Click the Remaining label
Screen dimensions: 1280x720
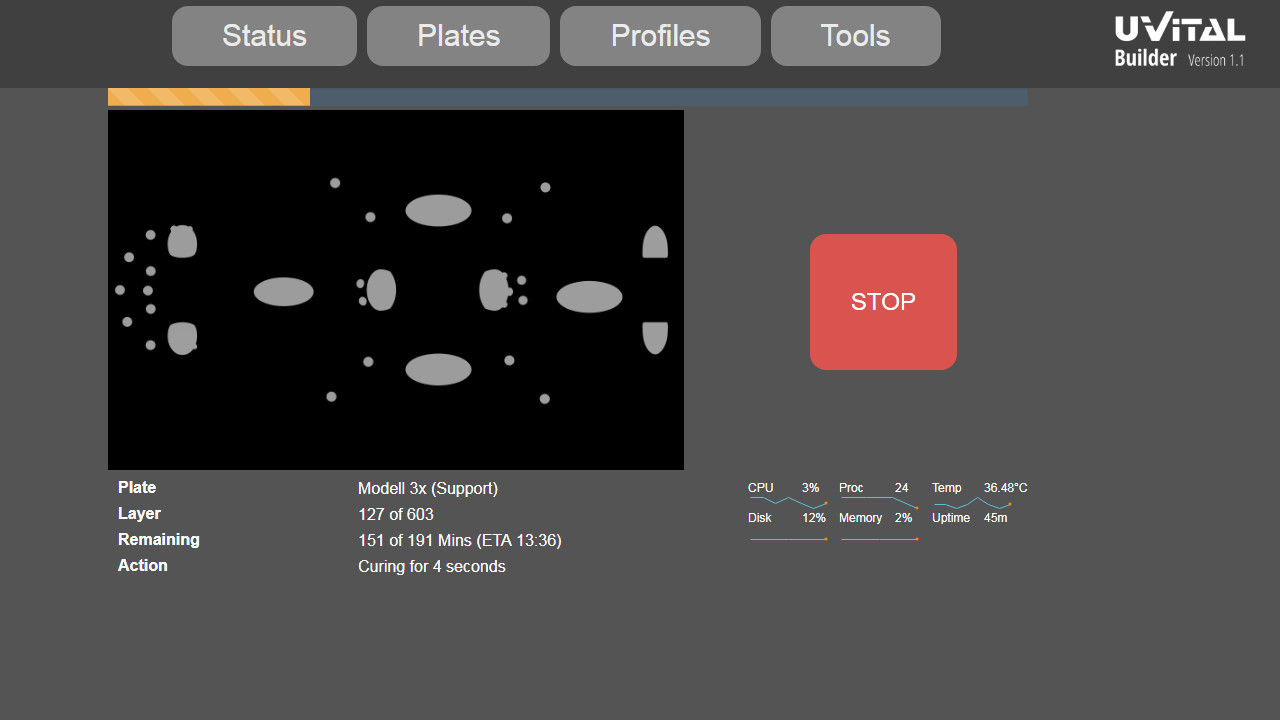click(x=159, y=539)
